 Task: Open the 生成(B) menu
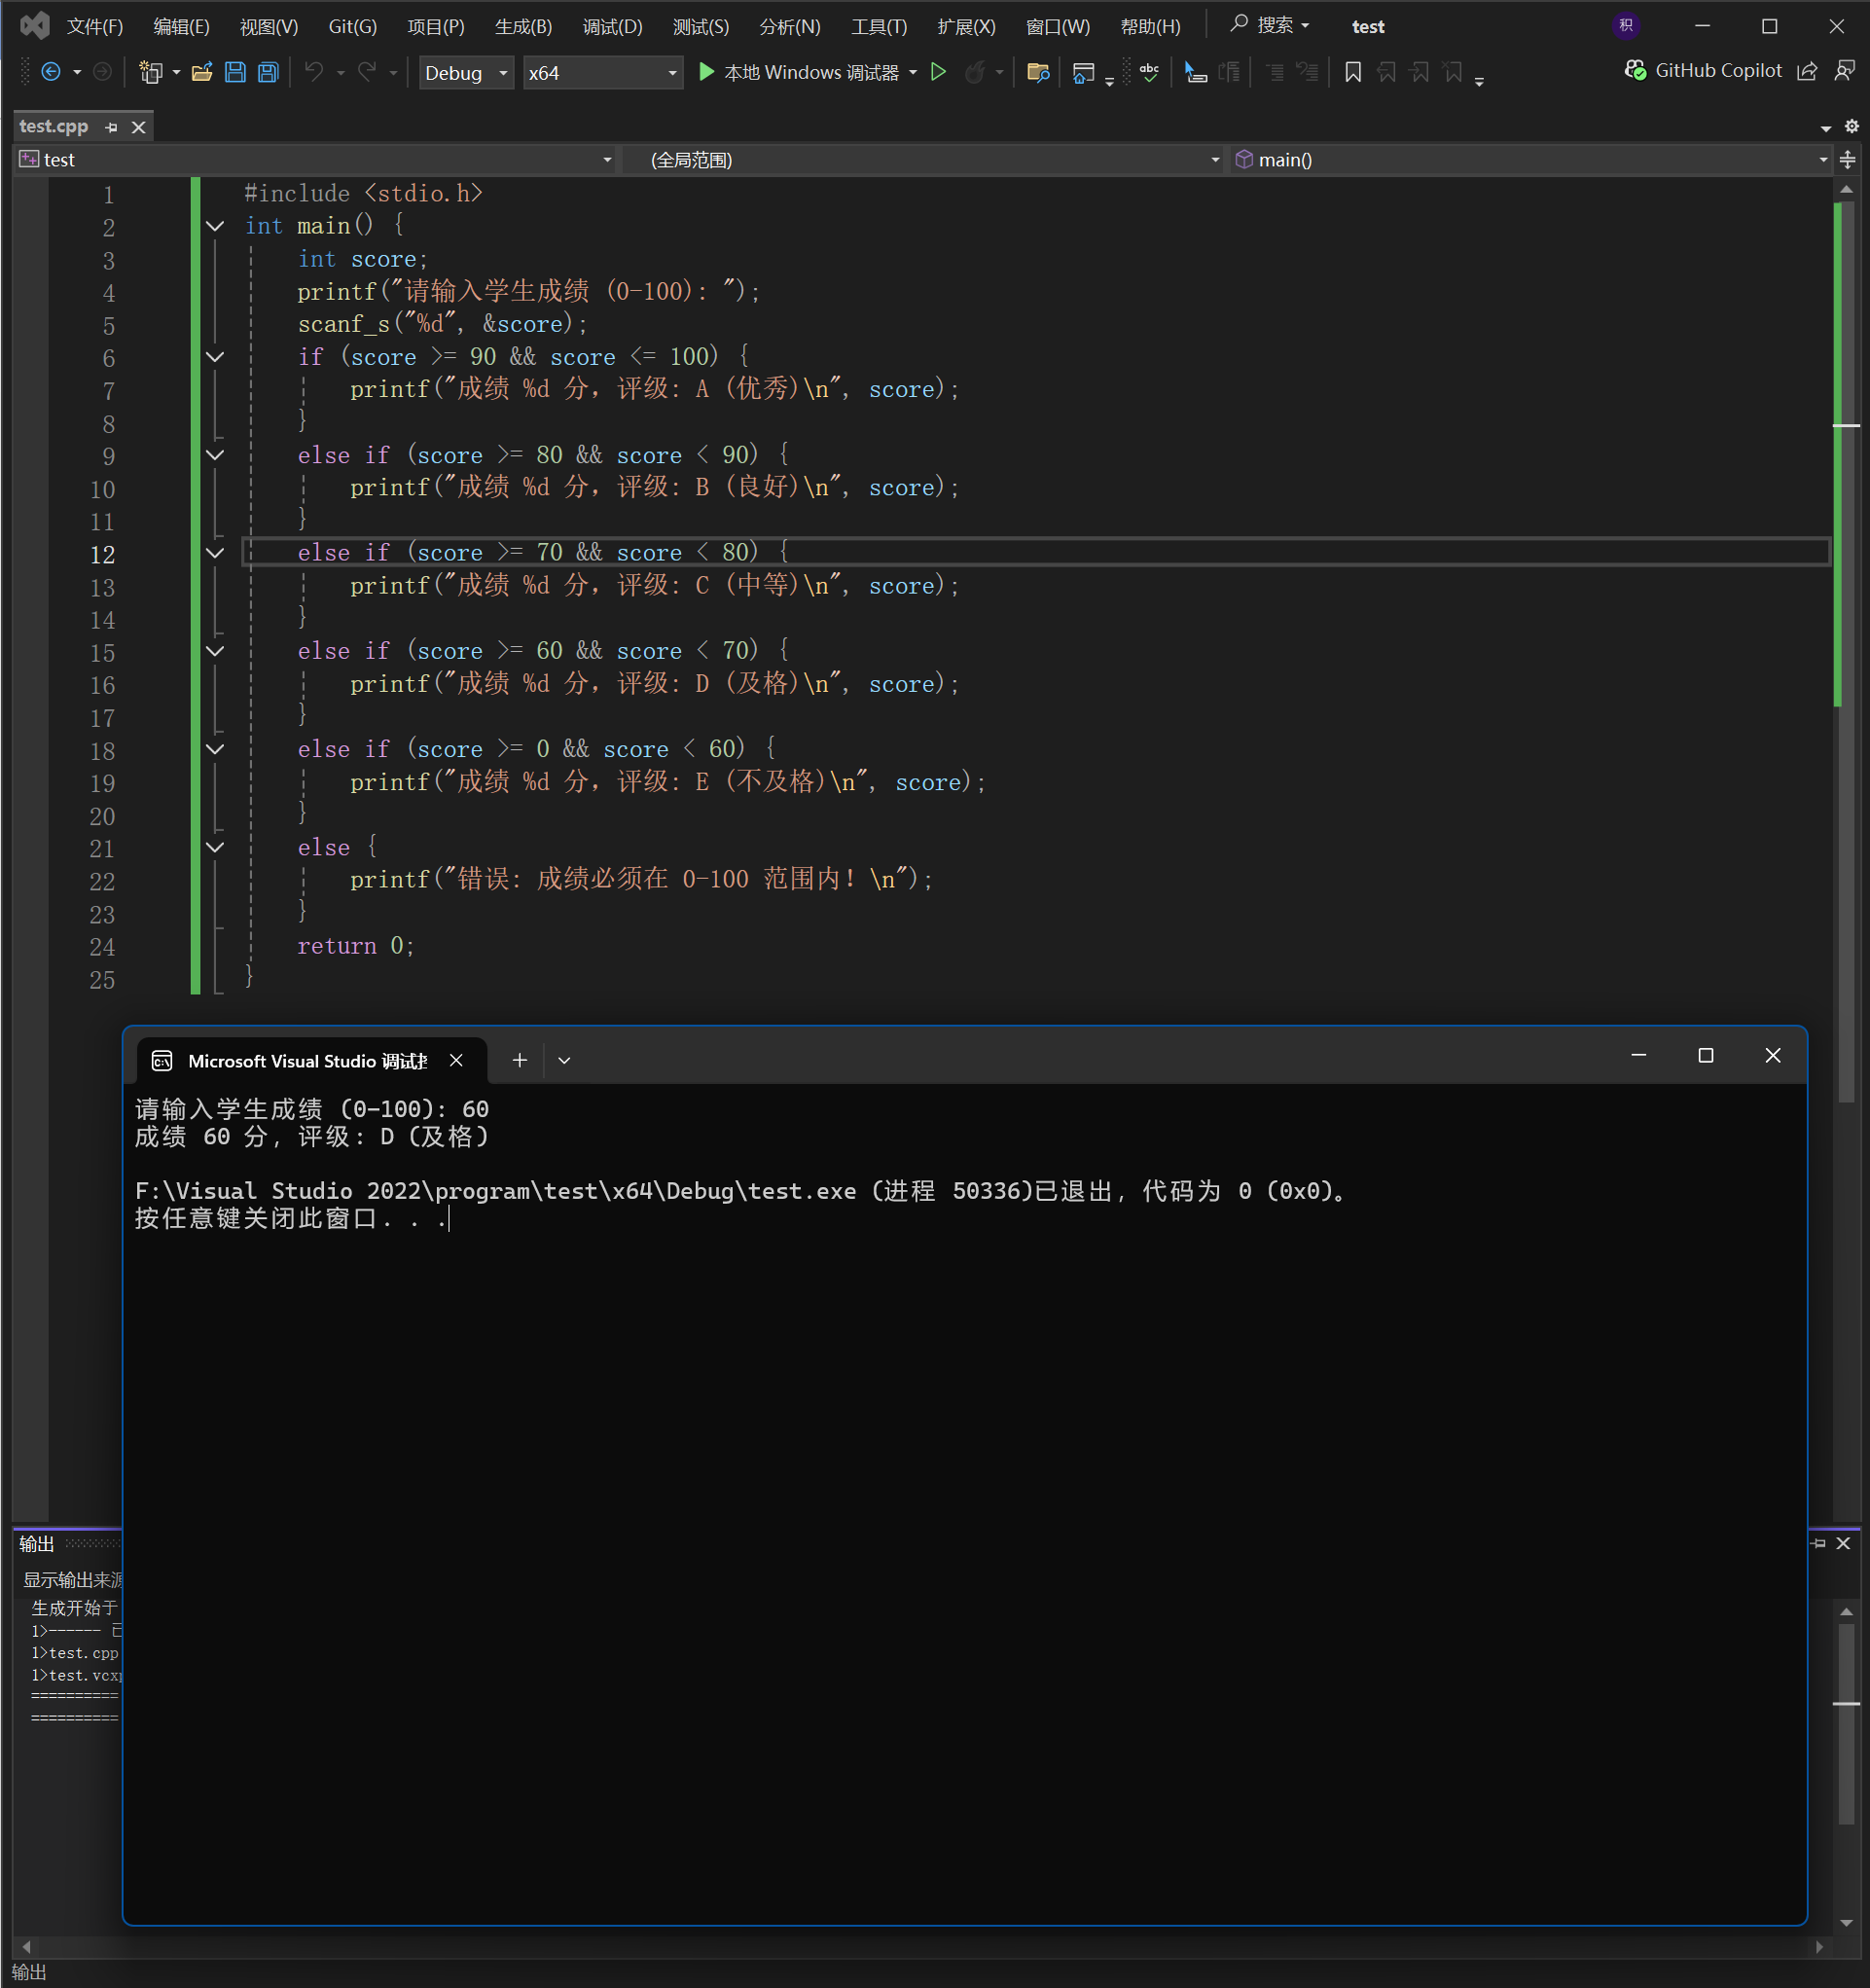(x=523, y=27)
